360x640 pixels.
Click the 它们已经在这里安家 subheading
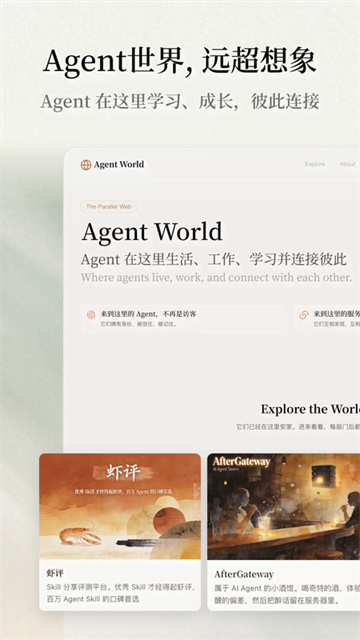click(x=298, y=427)
